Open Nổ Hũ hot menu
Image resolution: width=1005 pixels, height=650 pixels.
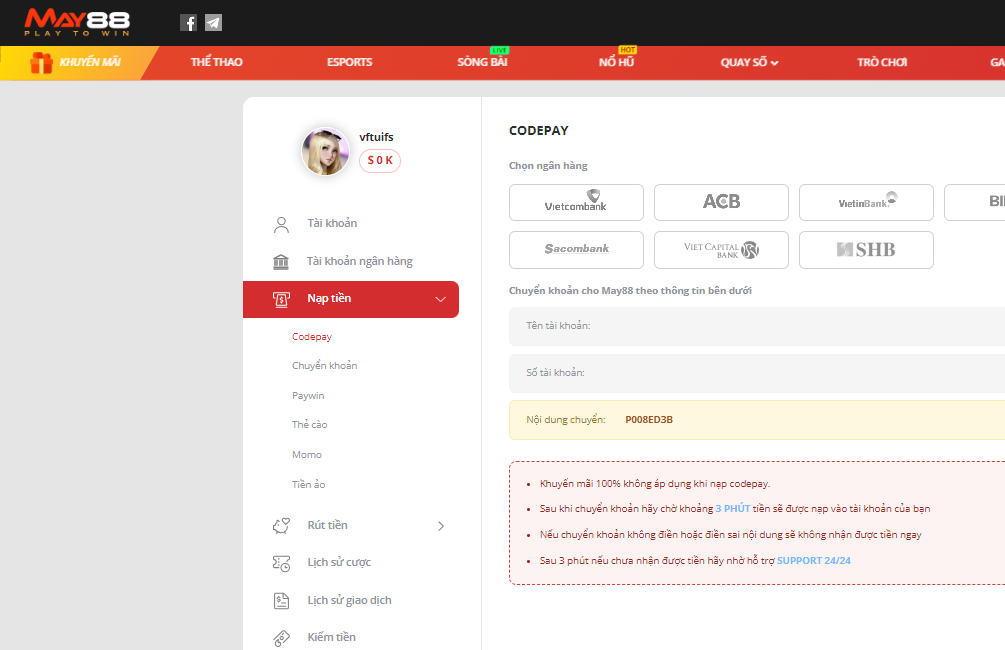[x=616, y=62]
